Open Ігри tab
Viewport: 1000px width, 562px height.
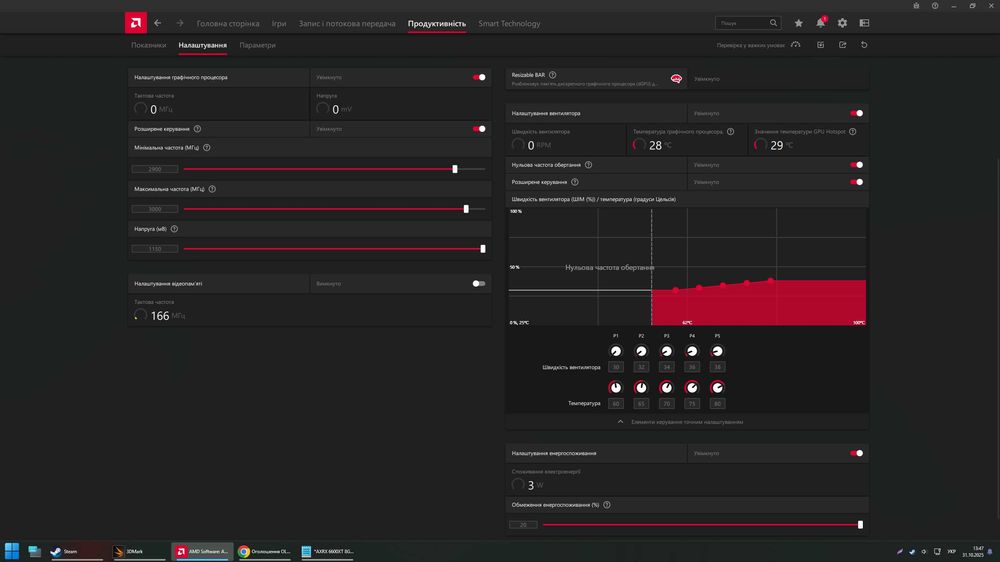coord(279,24)
